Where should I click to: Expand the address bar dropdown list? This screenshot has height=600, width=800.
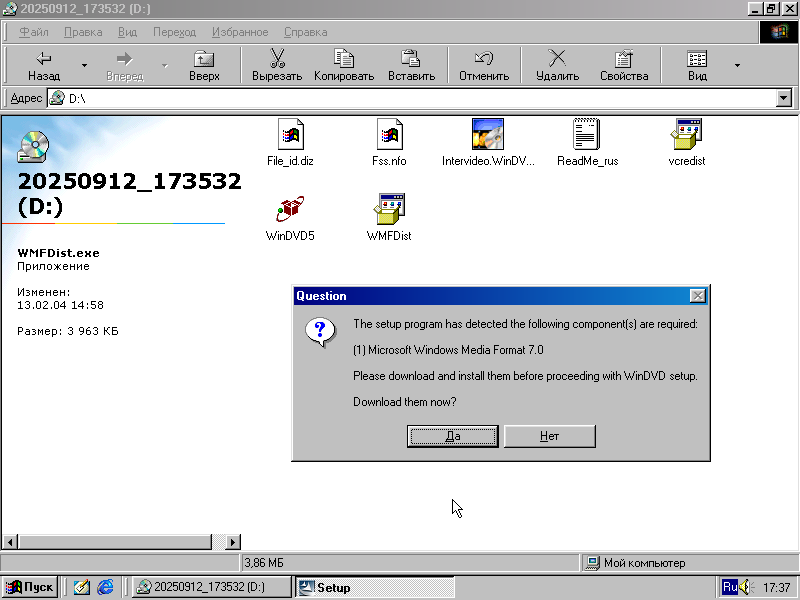784,98
